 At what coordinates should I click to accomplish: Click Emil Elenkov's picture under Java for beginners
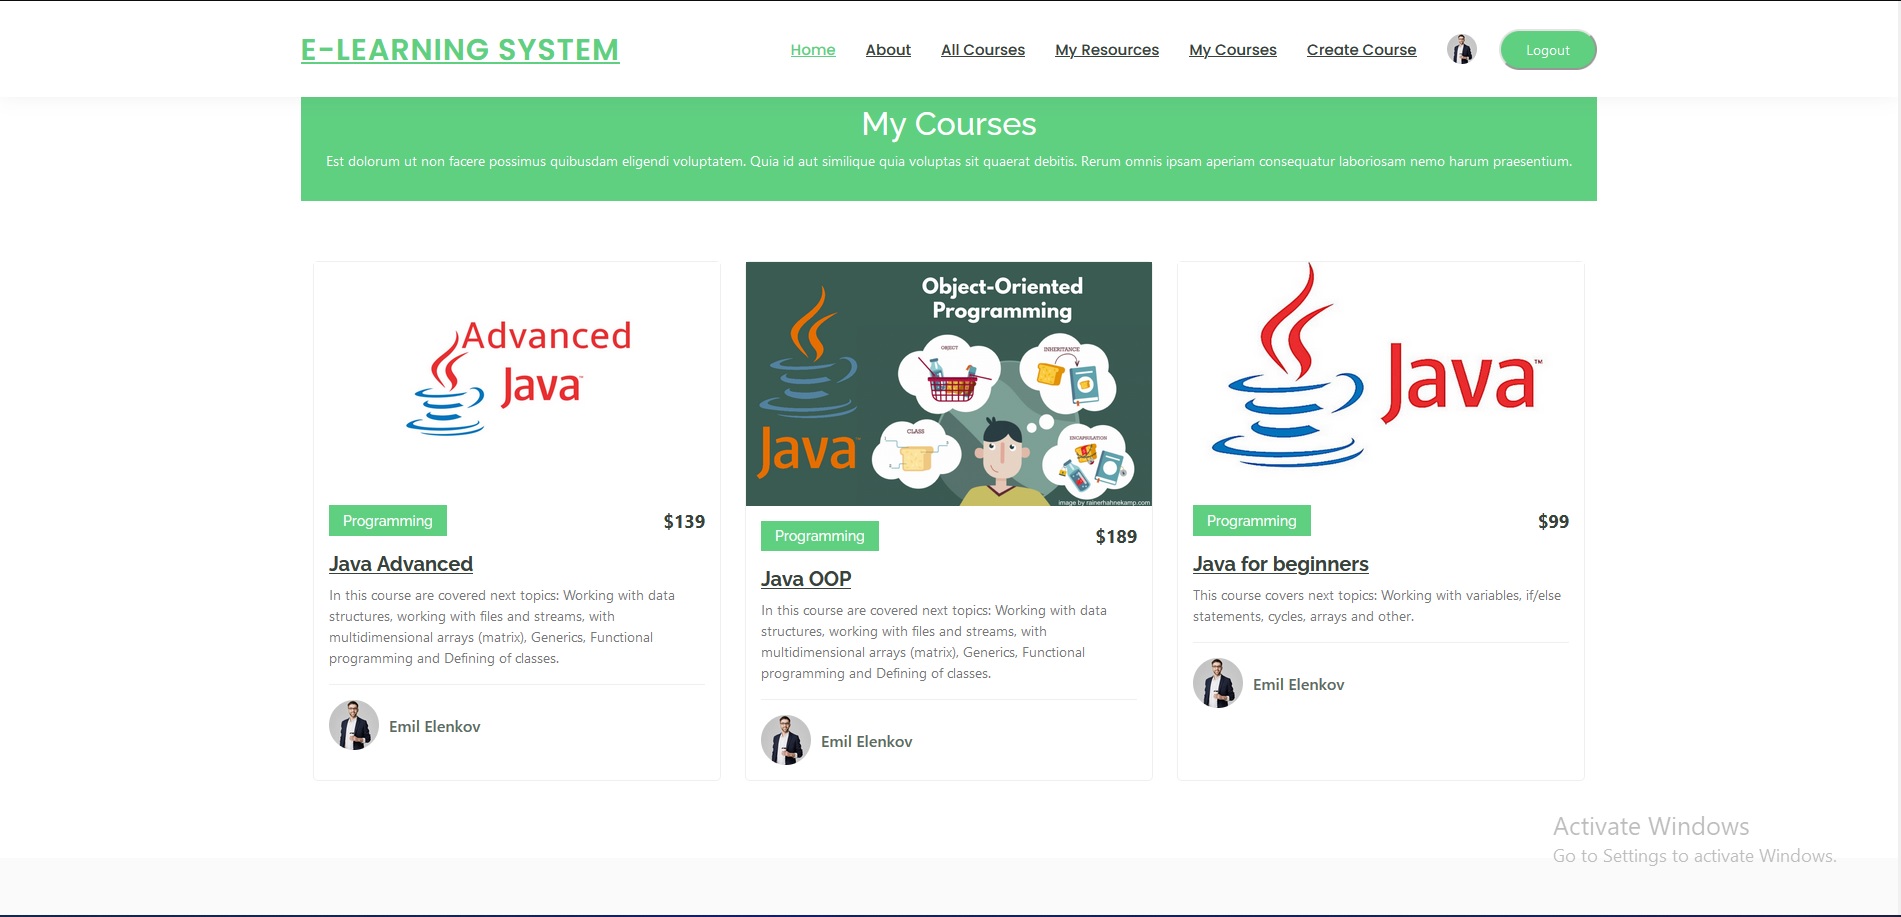pos(1216,682)
